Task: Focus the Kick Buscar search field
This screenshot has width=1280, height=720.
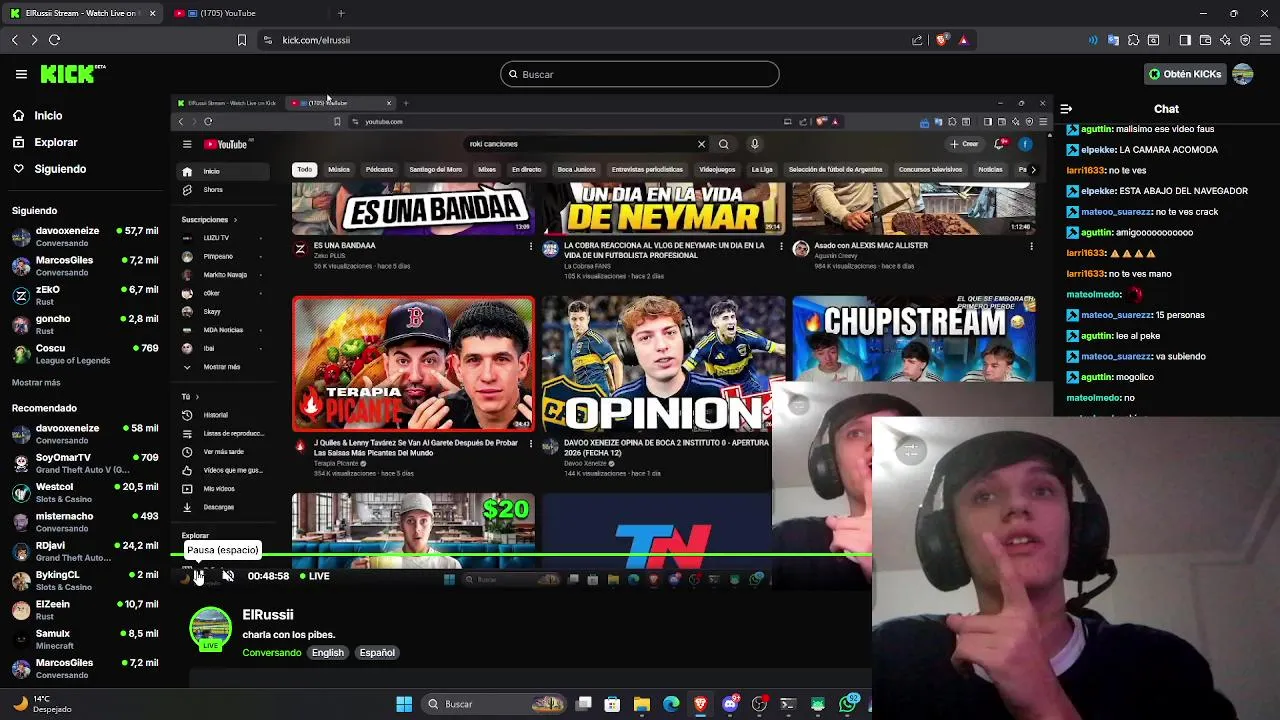Action: pyautogui.click(x=640, y=74)
